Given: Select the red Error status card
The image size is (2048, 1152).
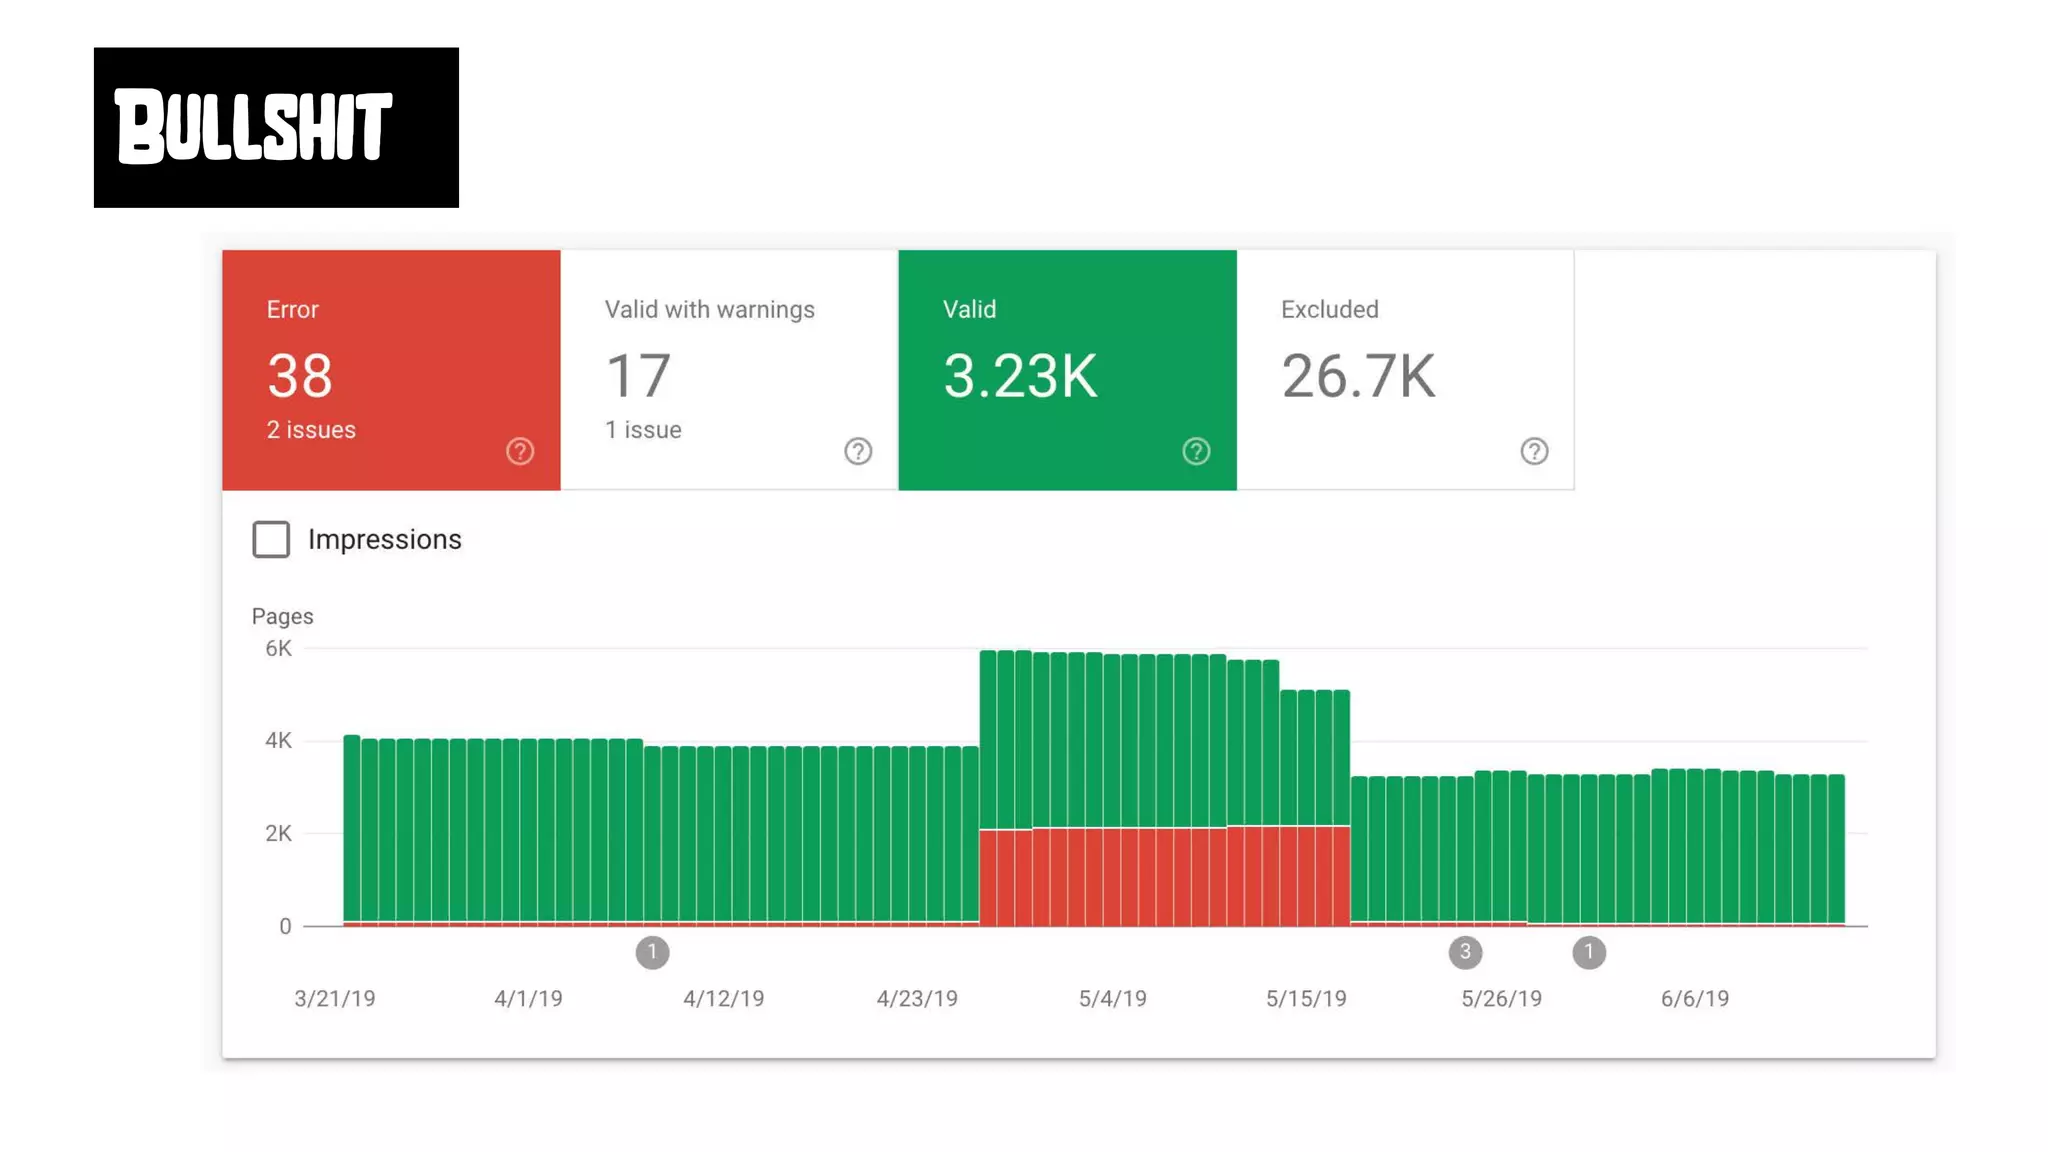Looking at the screenshot, I should [x=391, y=369].
